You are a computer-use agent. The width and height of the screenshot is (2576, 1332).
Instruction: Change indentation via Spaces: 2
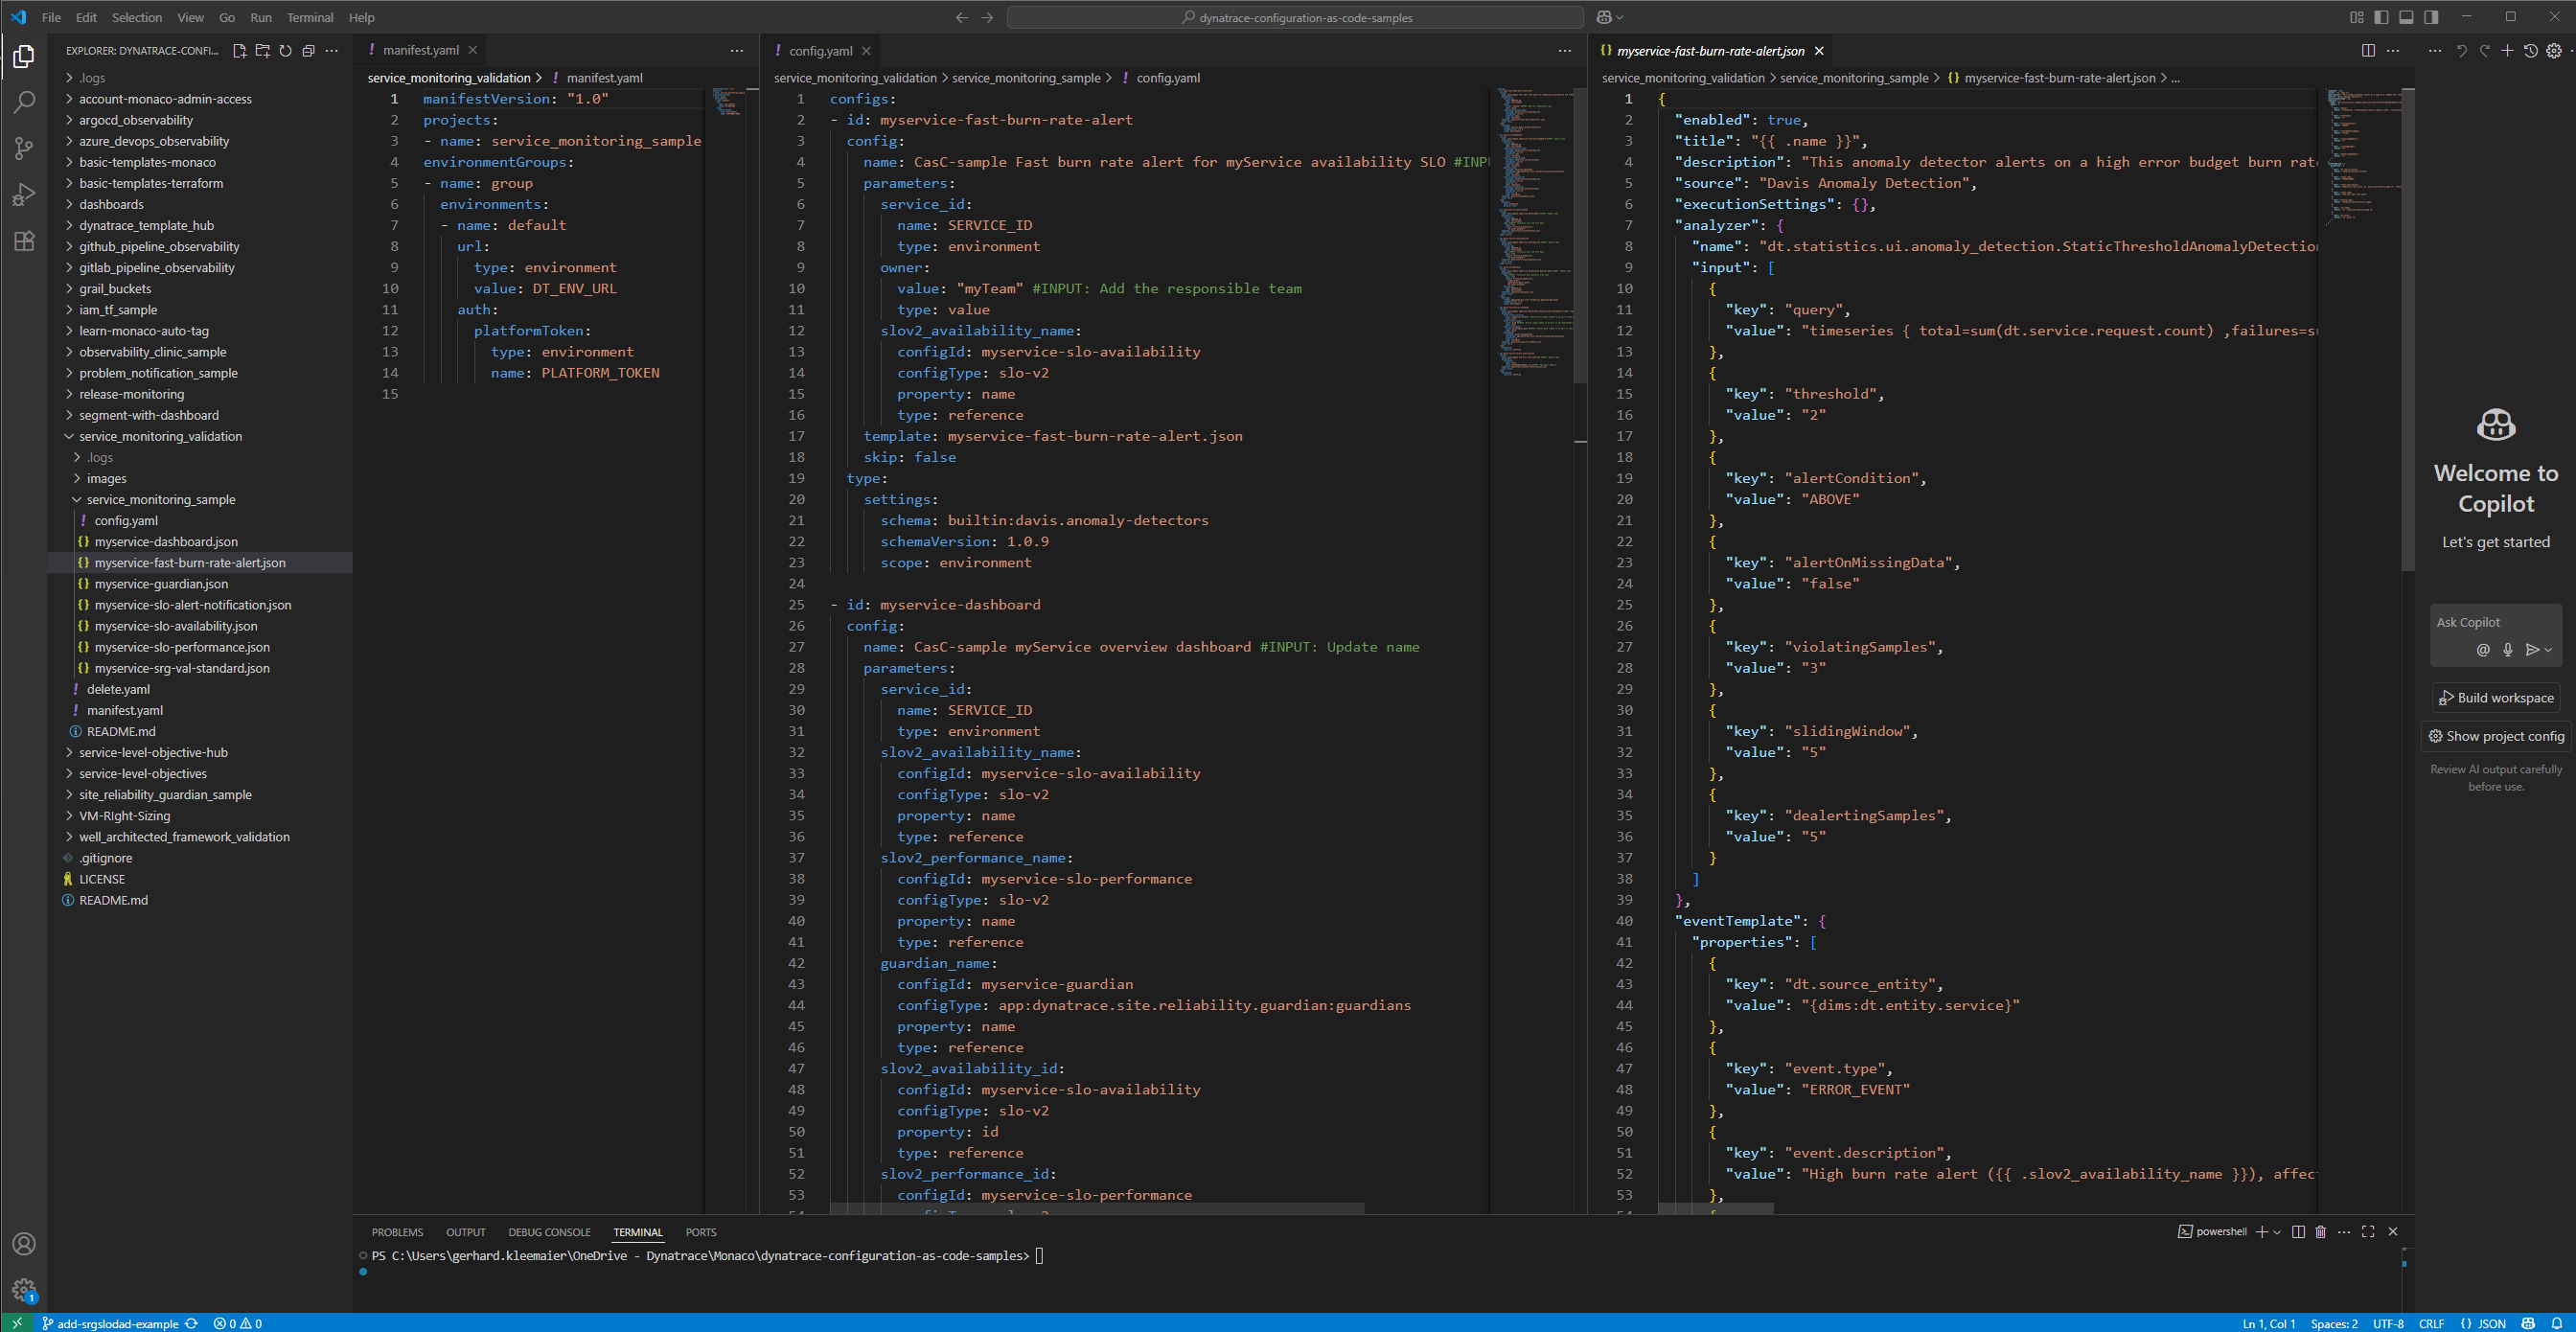point(2334,1323)
